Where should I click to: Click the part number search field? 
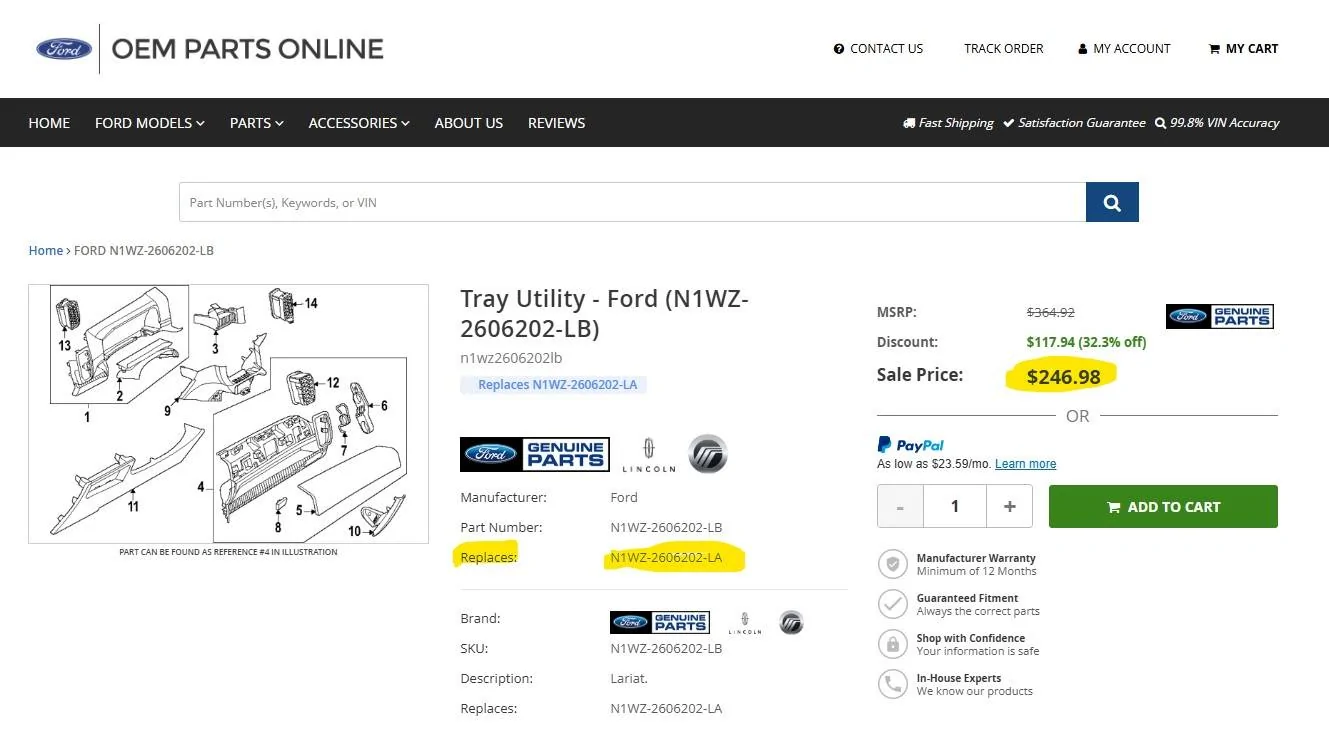[633, 202]
